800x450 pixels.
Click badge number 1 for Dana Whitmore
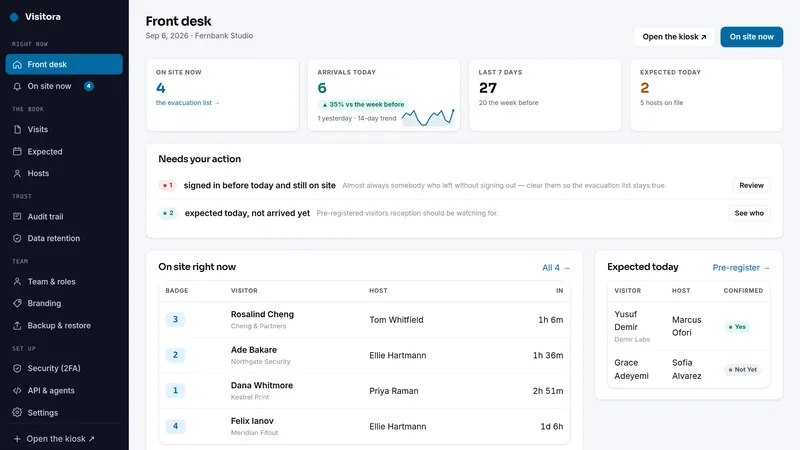(x=175, y=390)
